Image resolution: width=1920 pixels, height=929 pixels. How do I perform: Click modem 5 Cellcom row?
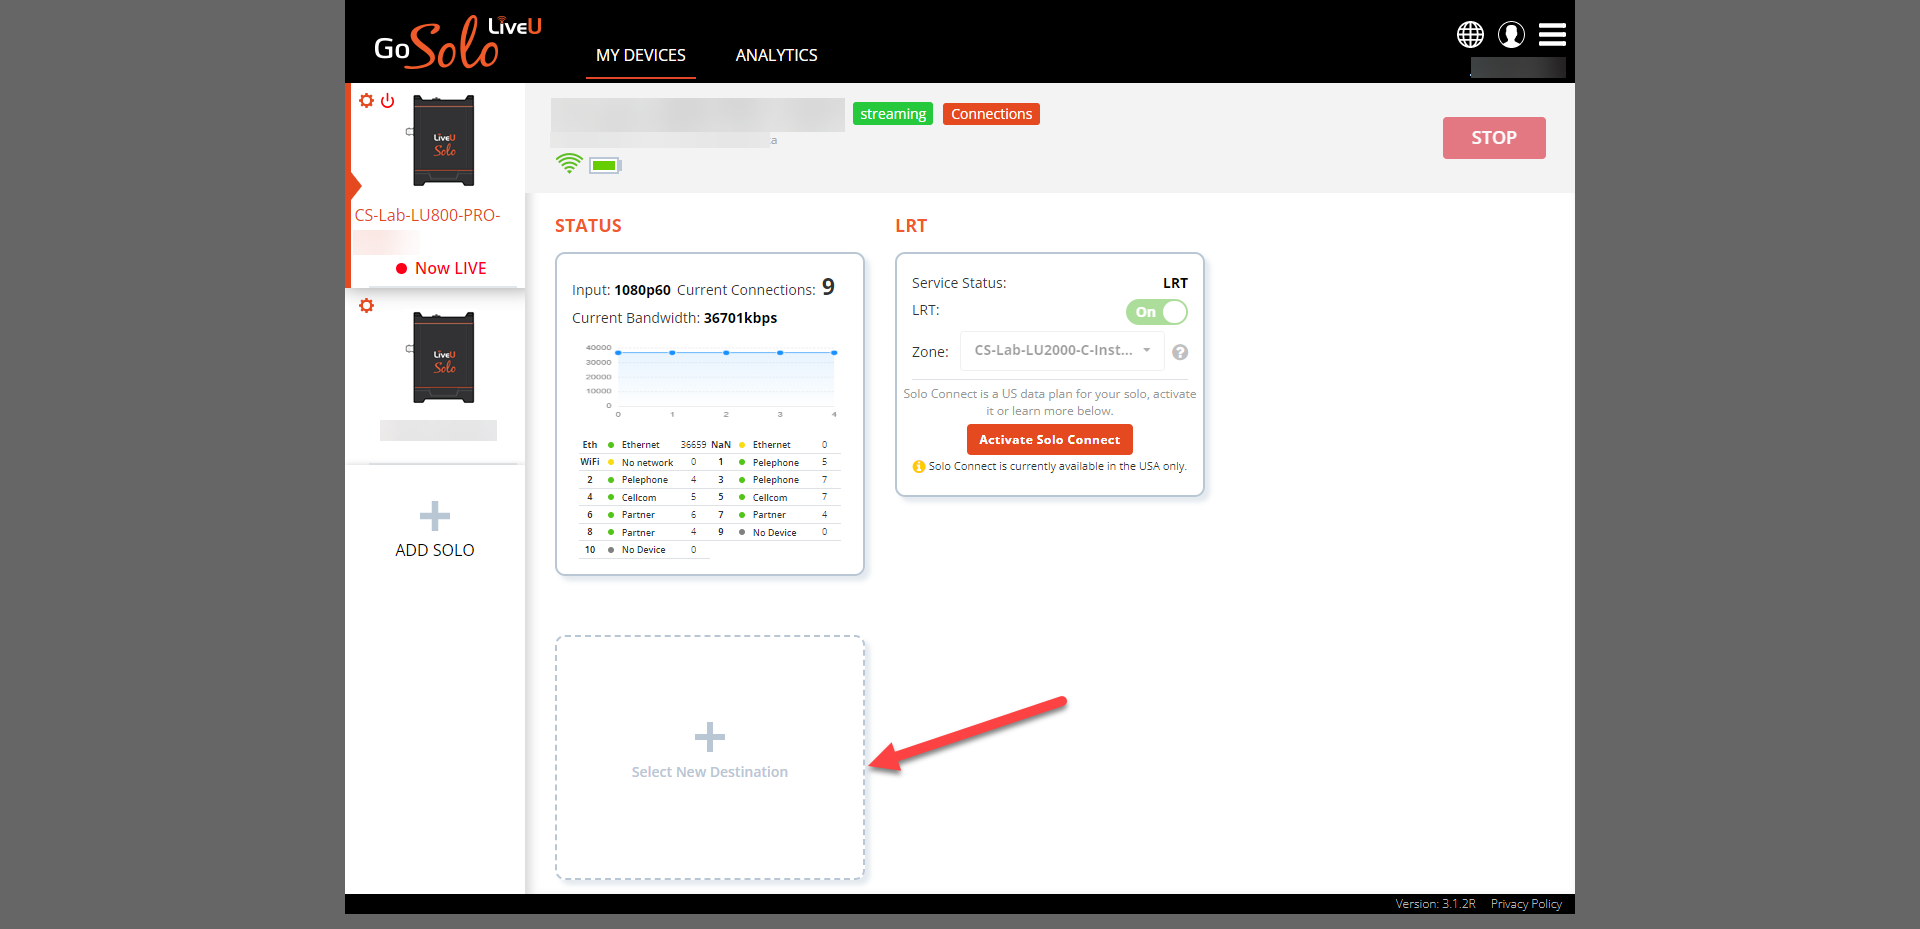(775, 497)
